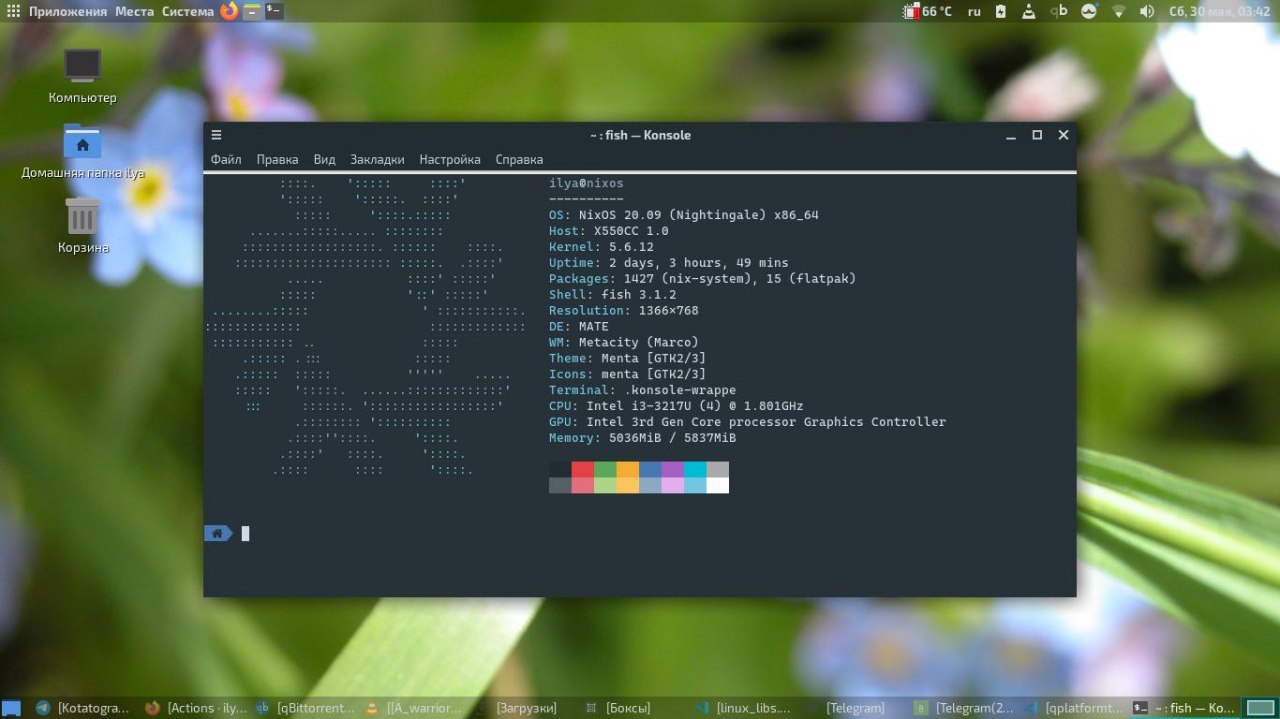Click the show desktop button in bottom panel
The height and width of the screenshot is (719, 1280).
11,708
